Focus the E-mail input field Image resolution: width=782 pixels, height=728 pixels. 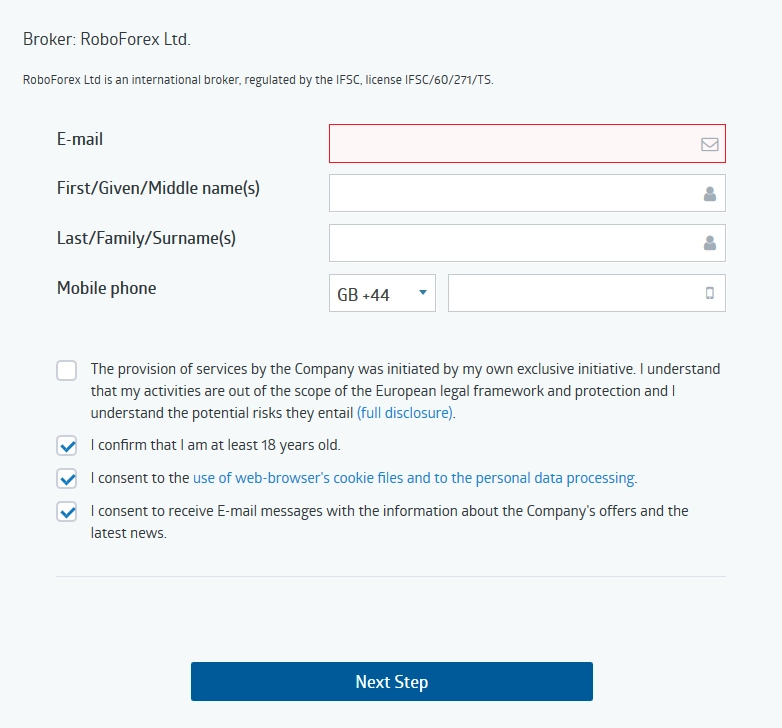(x=527, y=144)
